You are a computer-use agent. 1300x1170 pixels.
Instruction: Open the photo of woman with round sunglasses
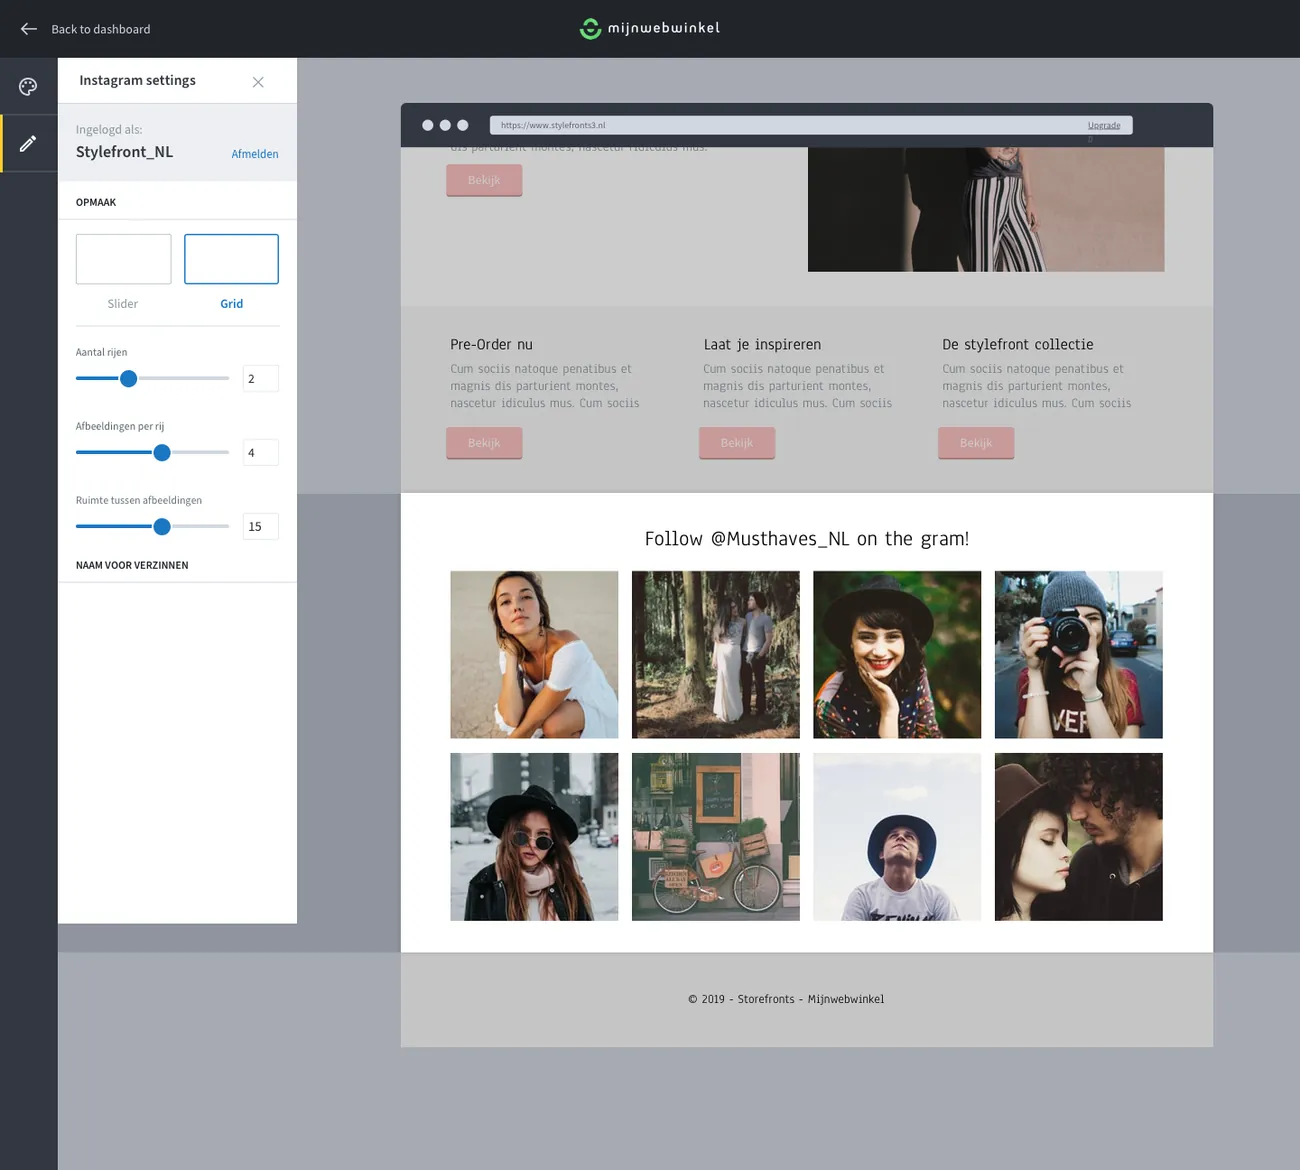[534, 837]
